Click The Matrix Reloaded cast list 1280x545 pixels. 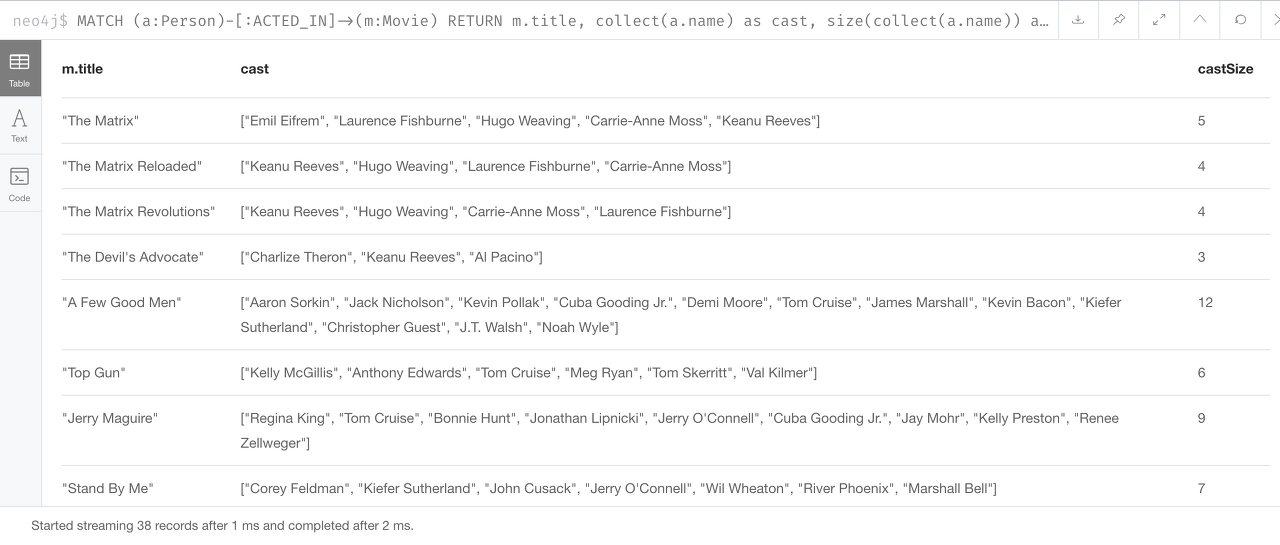pyautogui.click(x=486, y=166)
